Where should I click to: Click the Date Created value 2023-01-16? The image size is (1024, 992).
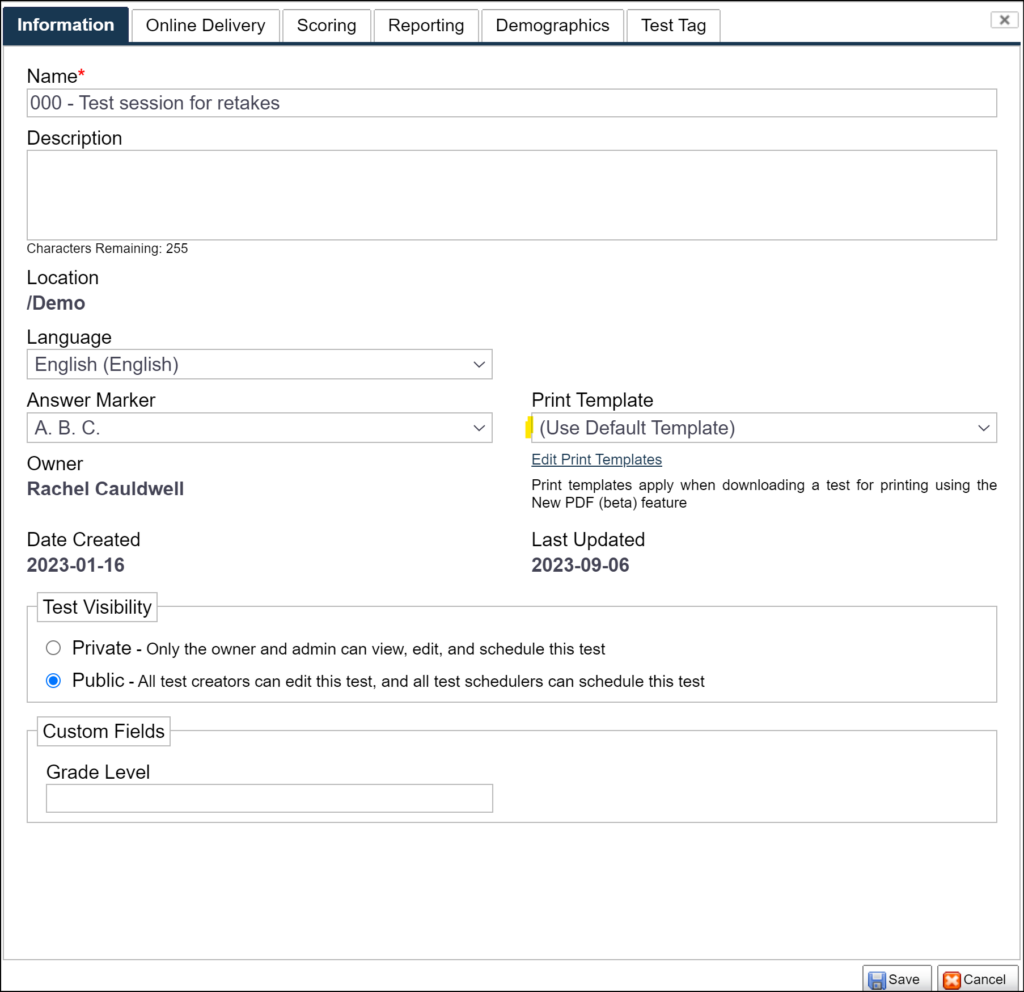pyautogui.click(x=76, y=565)
